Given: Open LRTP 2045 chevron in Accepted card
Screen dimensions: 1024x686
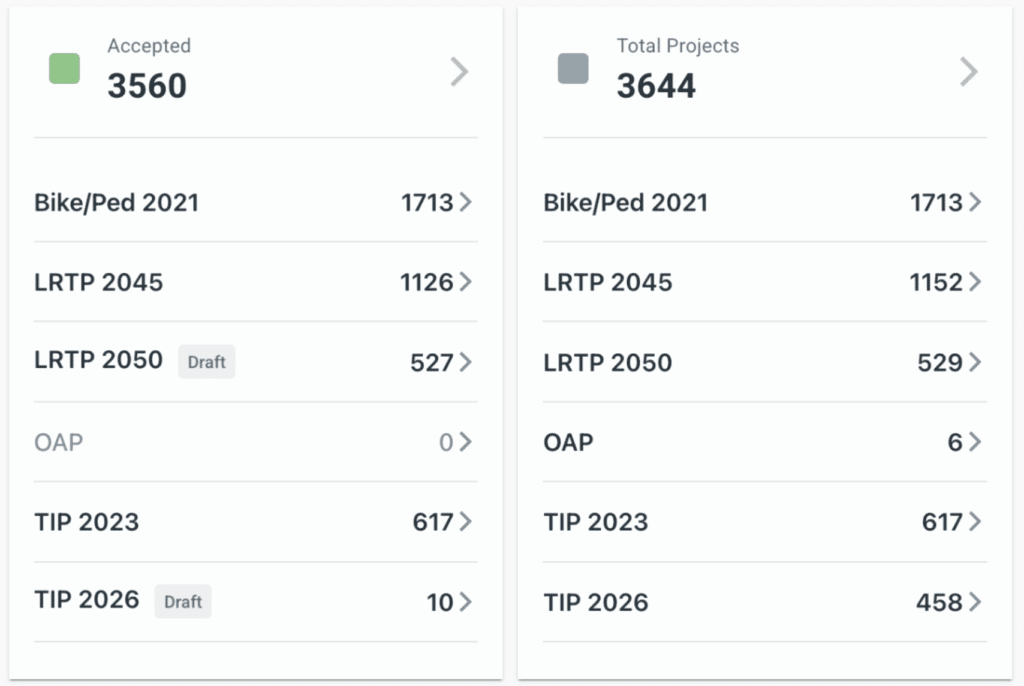Looking at the screenshot, I should pyautogui.click(x=465, y=282).
